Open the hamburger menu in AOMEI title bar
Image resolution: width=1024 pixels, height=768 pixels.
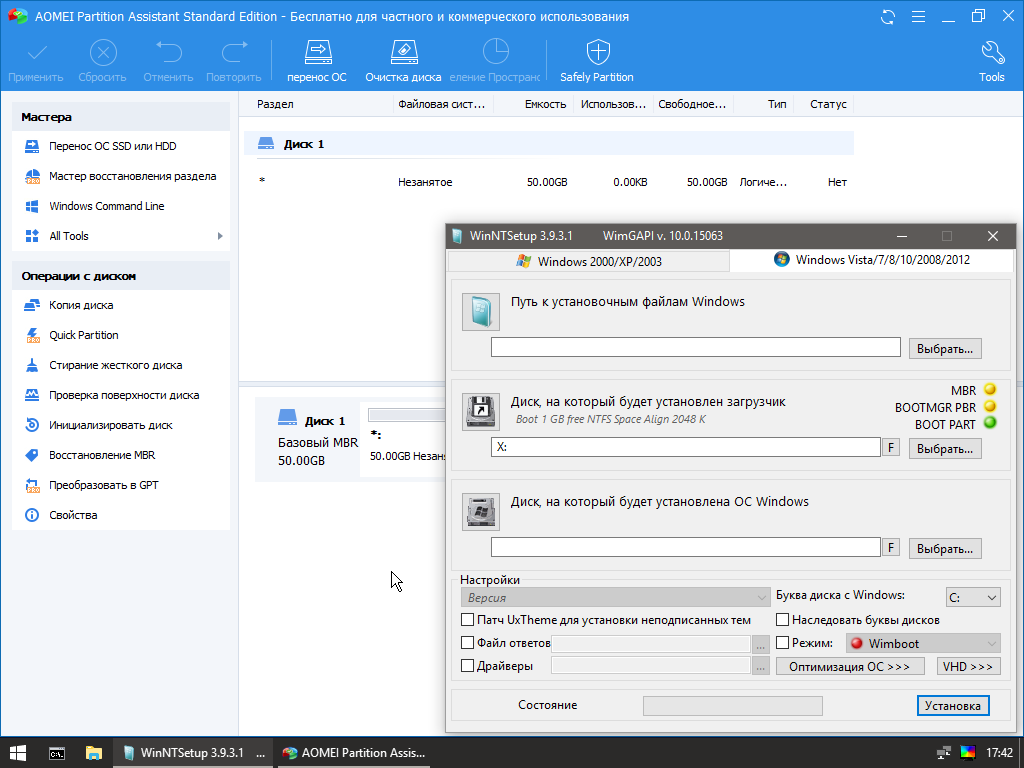click(918, 17)
